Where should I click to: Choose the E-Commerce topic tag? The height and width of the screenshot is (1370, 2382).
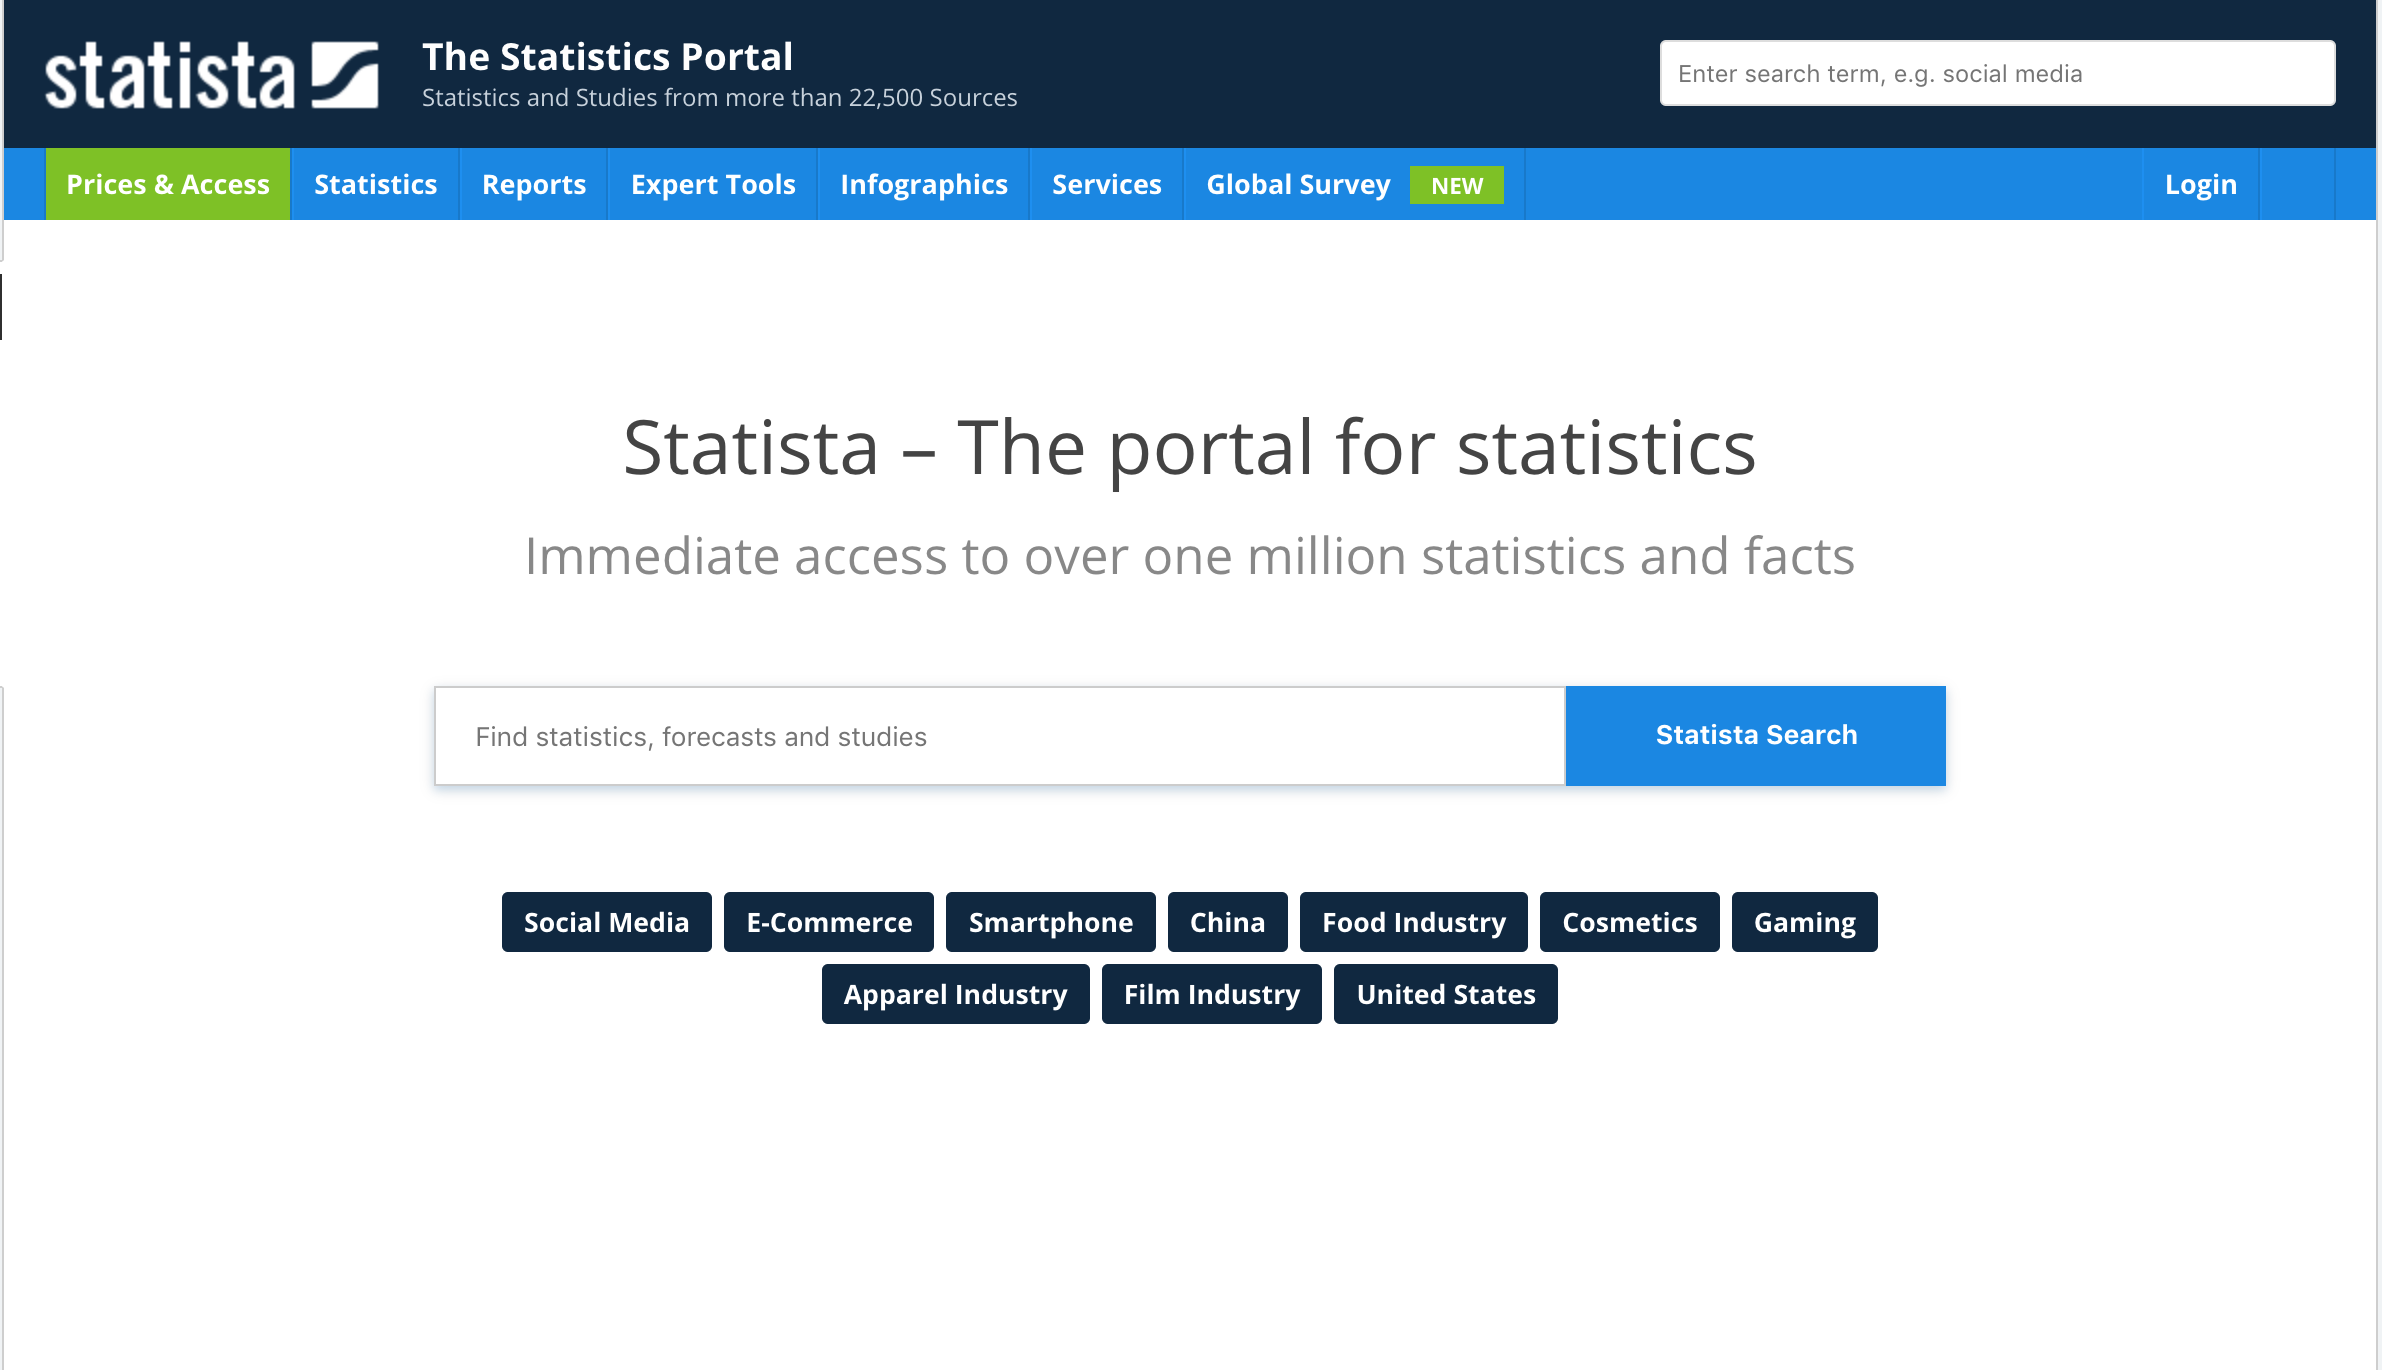click(x=829, y=922)
